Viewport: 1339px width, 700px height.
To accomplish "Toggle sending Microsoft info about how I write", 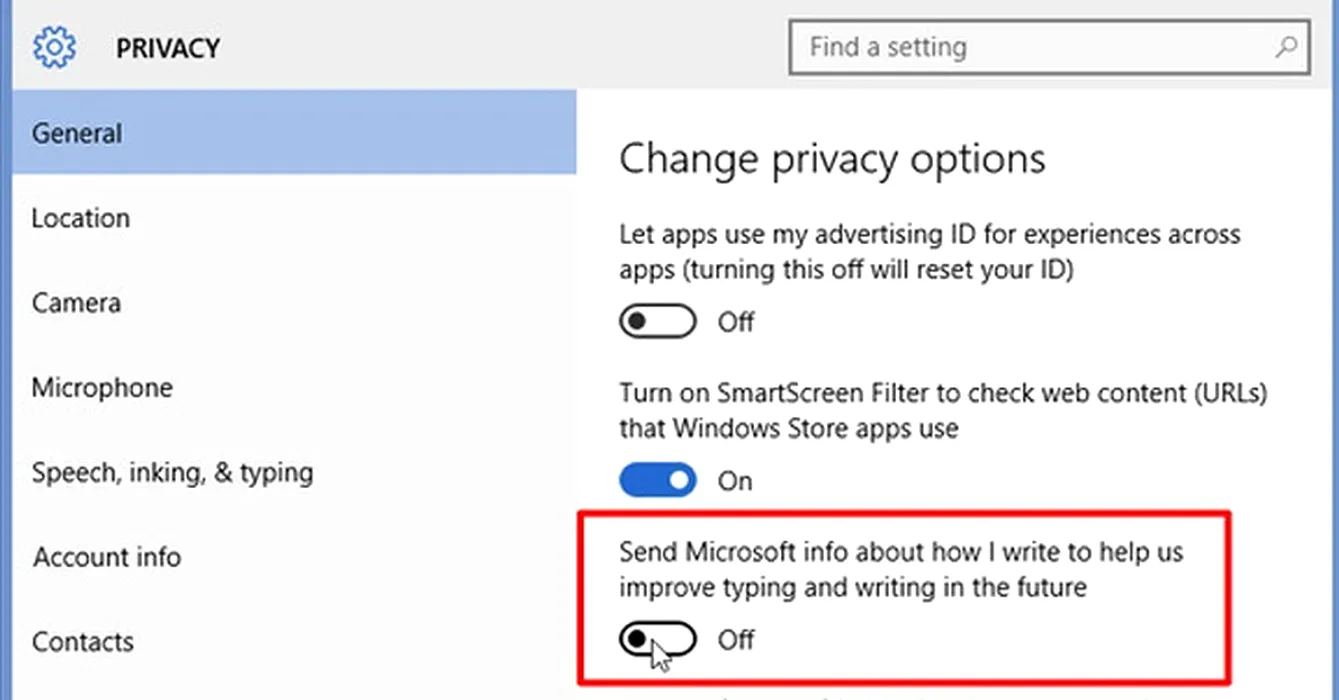I will click(657, 638).
